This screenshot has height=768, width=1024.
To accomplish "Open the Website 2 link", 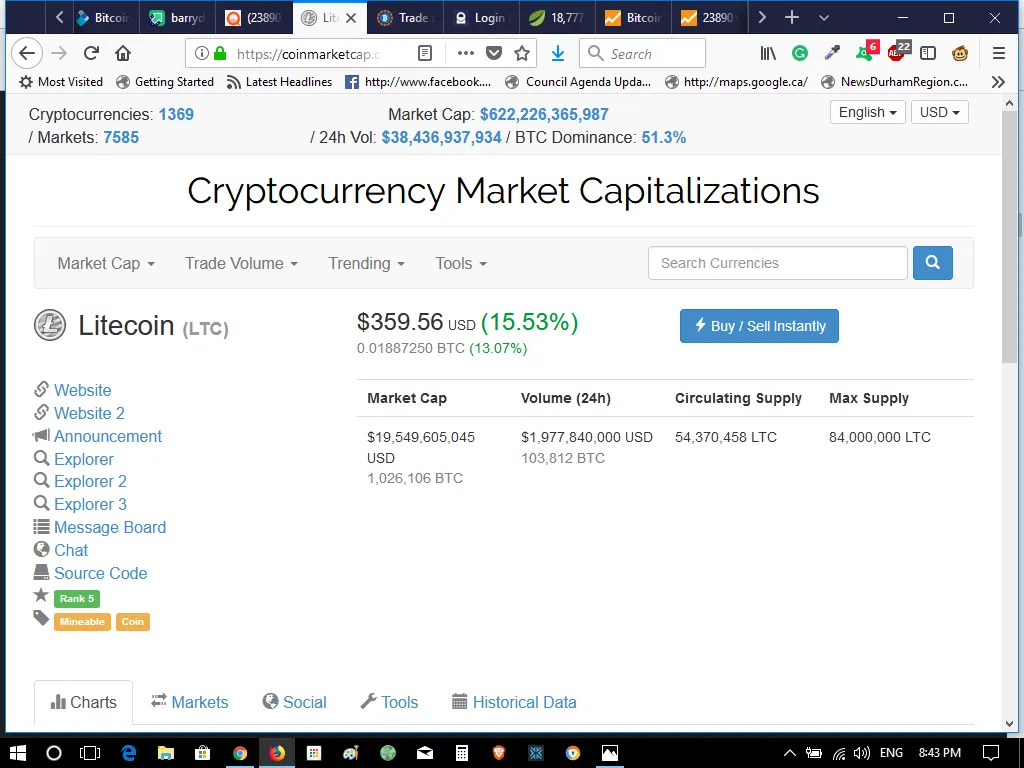I will 89,413.
